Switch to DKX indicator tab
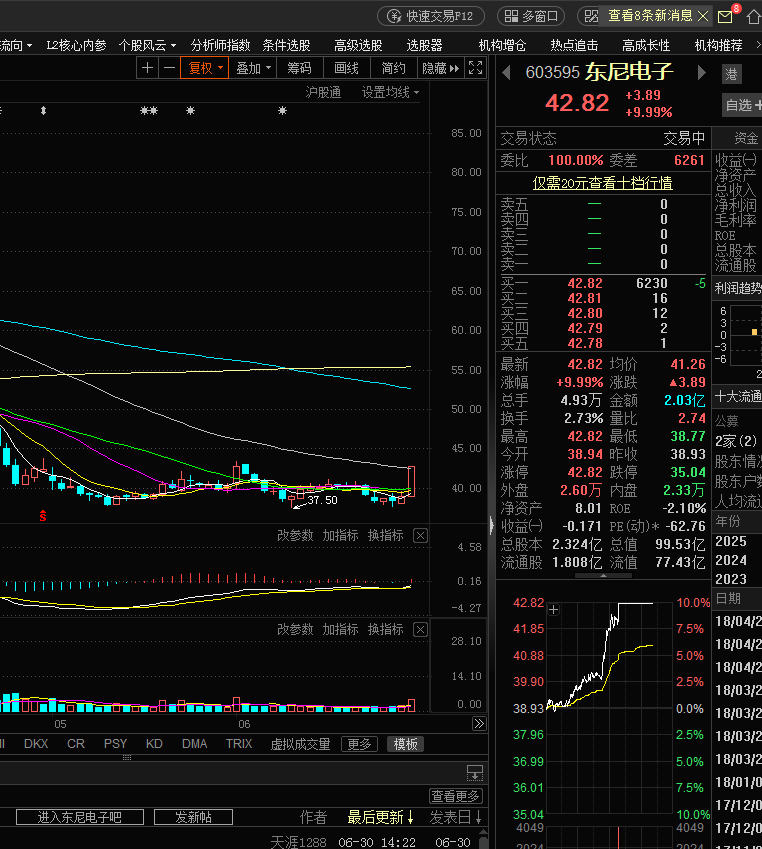762x849 pixels. [36, 744]
